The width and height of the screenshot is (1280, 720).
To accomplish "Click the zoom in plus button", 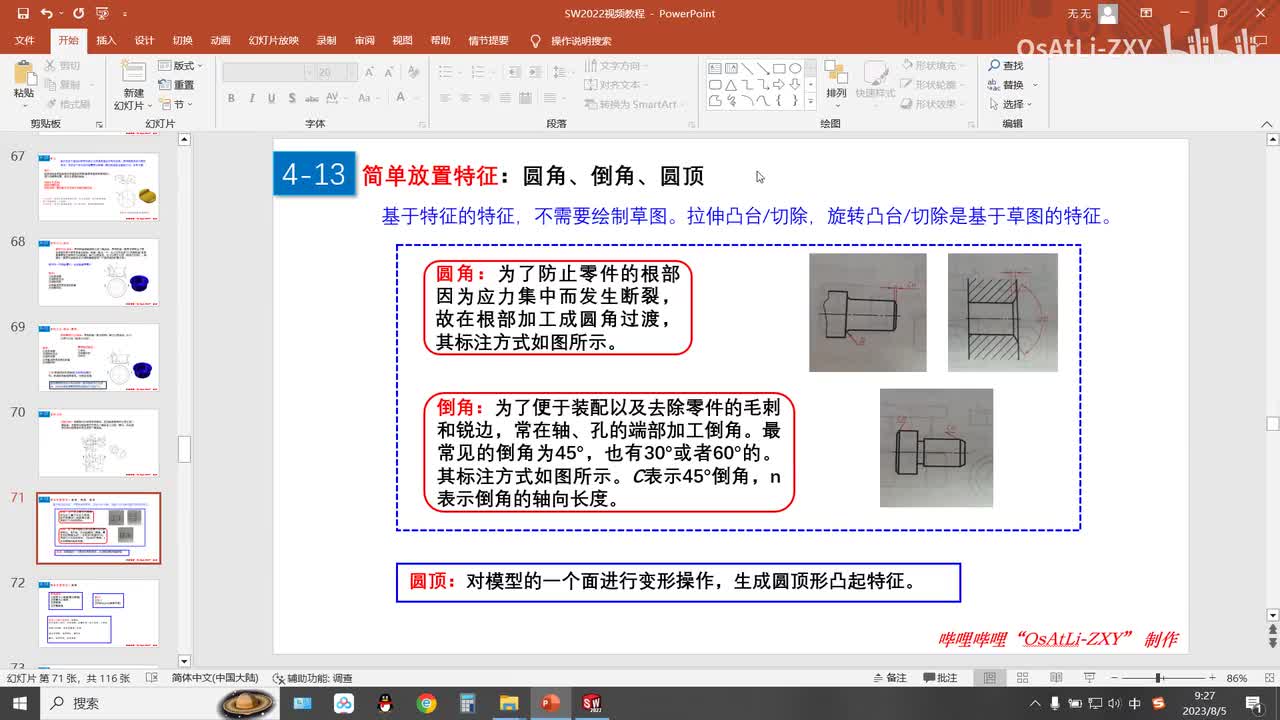I will [x=1212, y=678].
